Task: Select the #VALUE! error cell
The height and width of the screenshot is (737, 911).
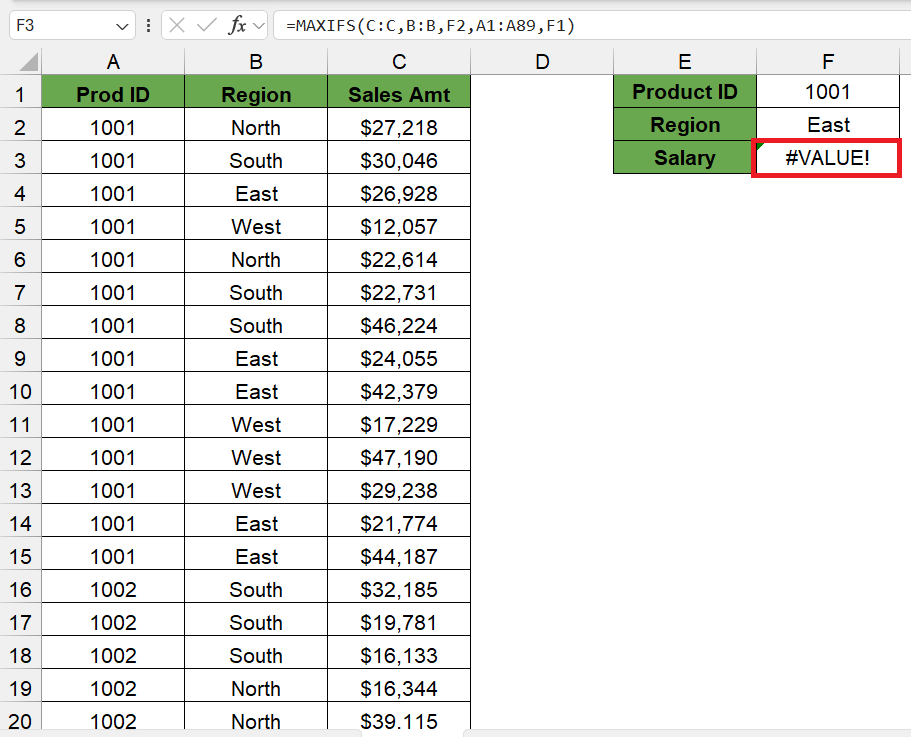Action: (x=827, y=157)
